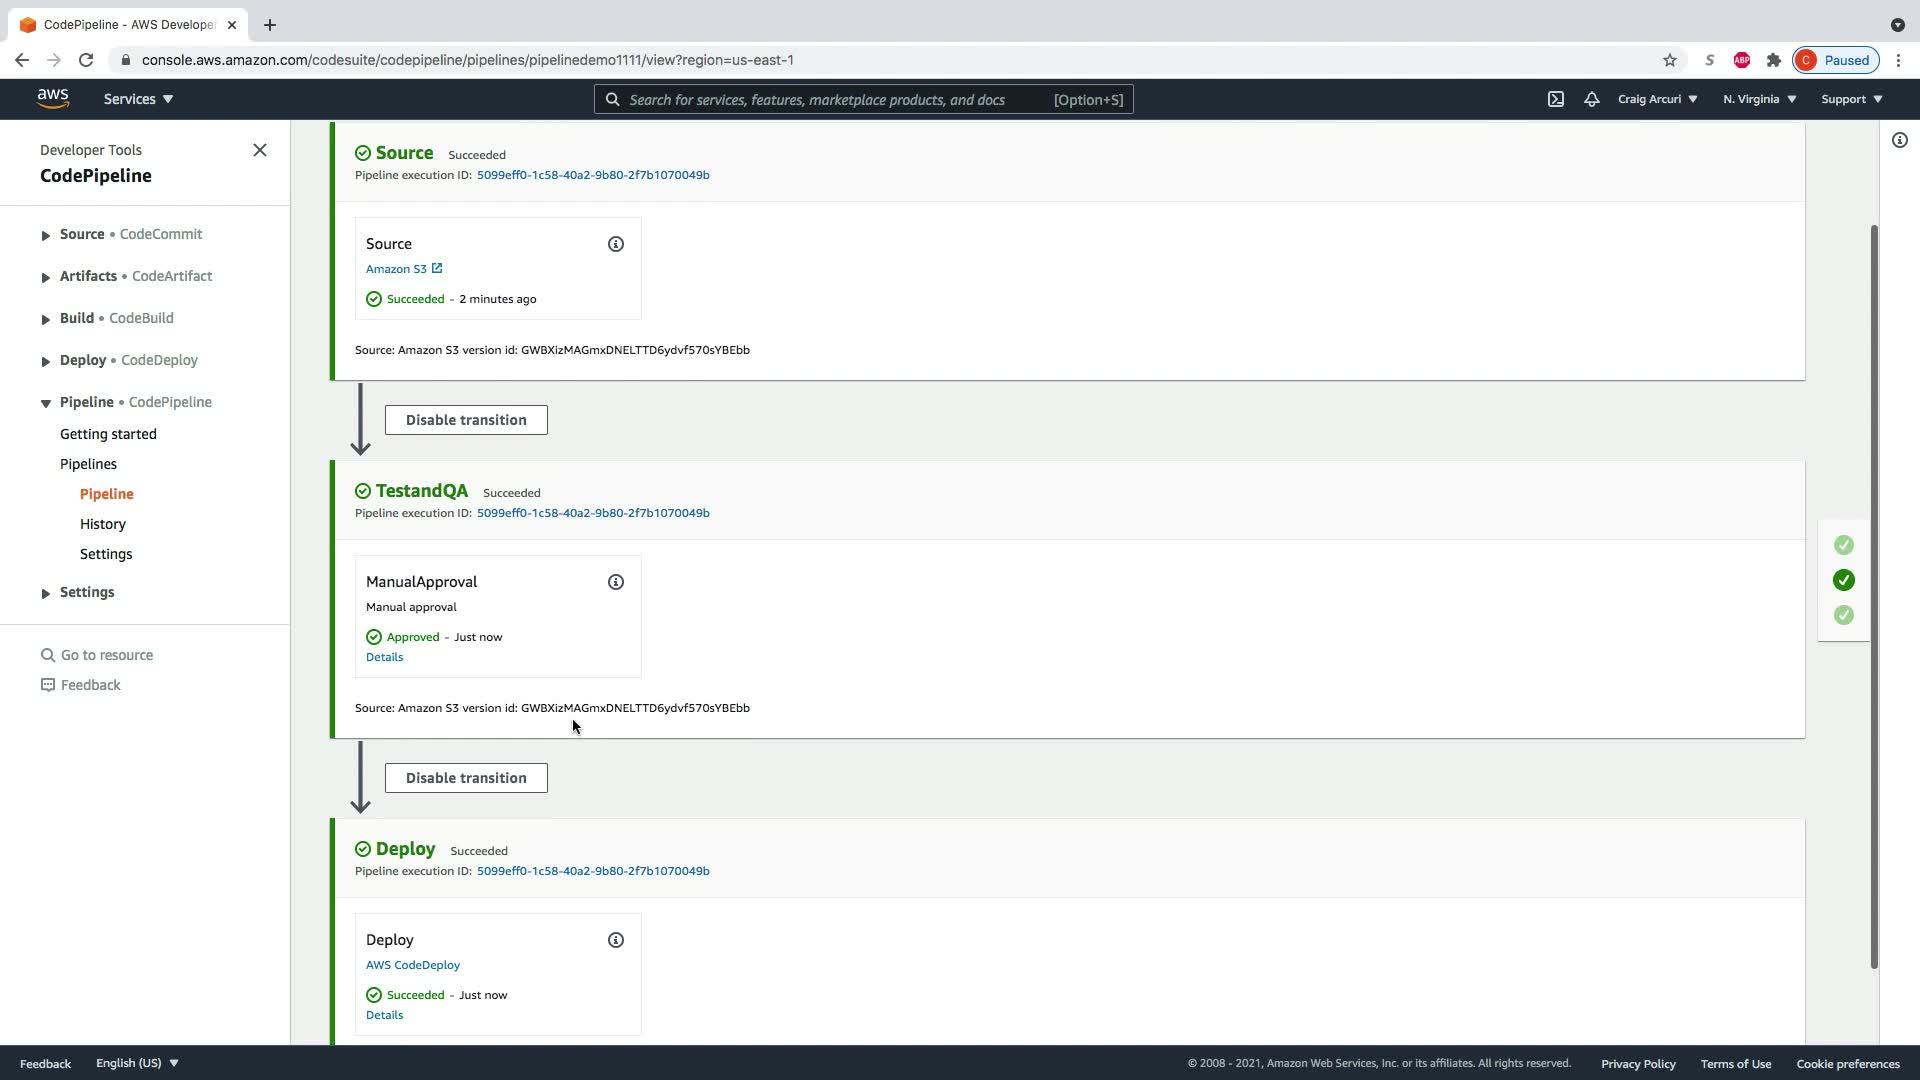Image resolution: width=1920 pixels, height=1080 pixels.
Task: Open info icon on ManualApproval action card
Action: pyautogui.click(x=616, y=582)
